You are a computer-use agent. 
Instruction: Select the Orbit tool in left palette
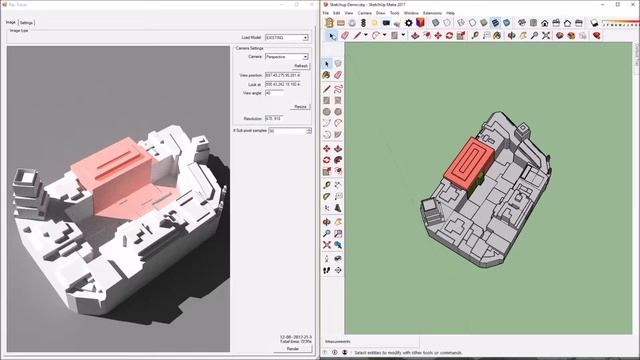(x=327, y=222)
